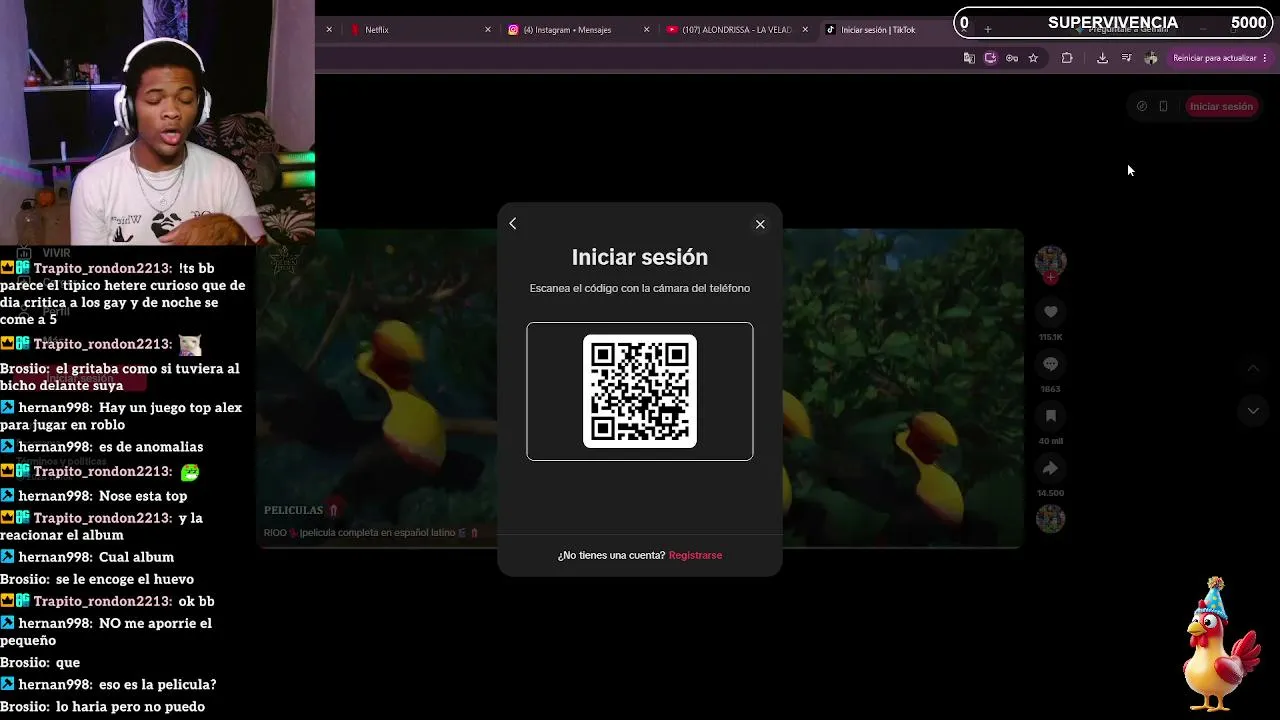Share the video using the arrow icon
Screen dimensions: 1280x720
[1050, 468]
